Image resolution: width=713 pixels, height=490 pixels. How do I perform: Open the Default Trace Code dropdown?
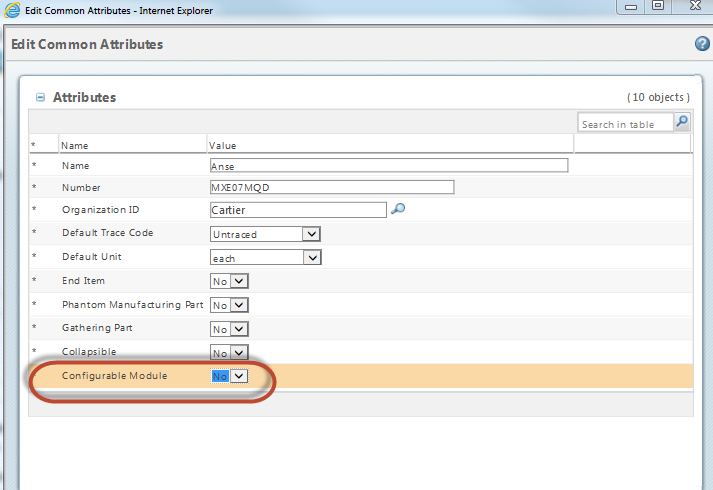[x=265, y=234]
